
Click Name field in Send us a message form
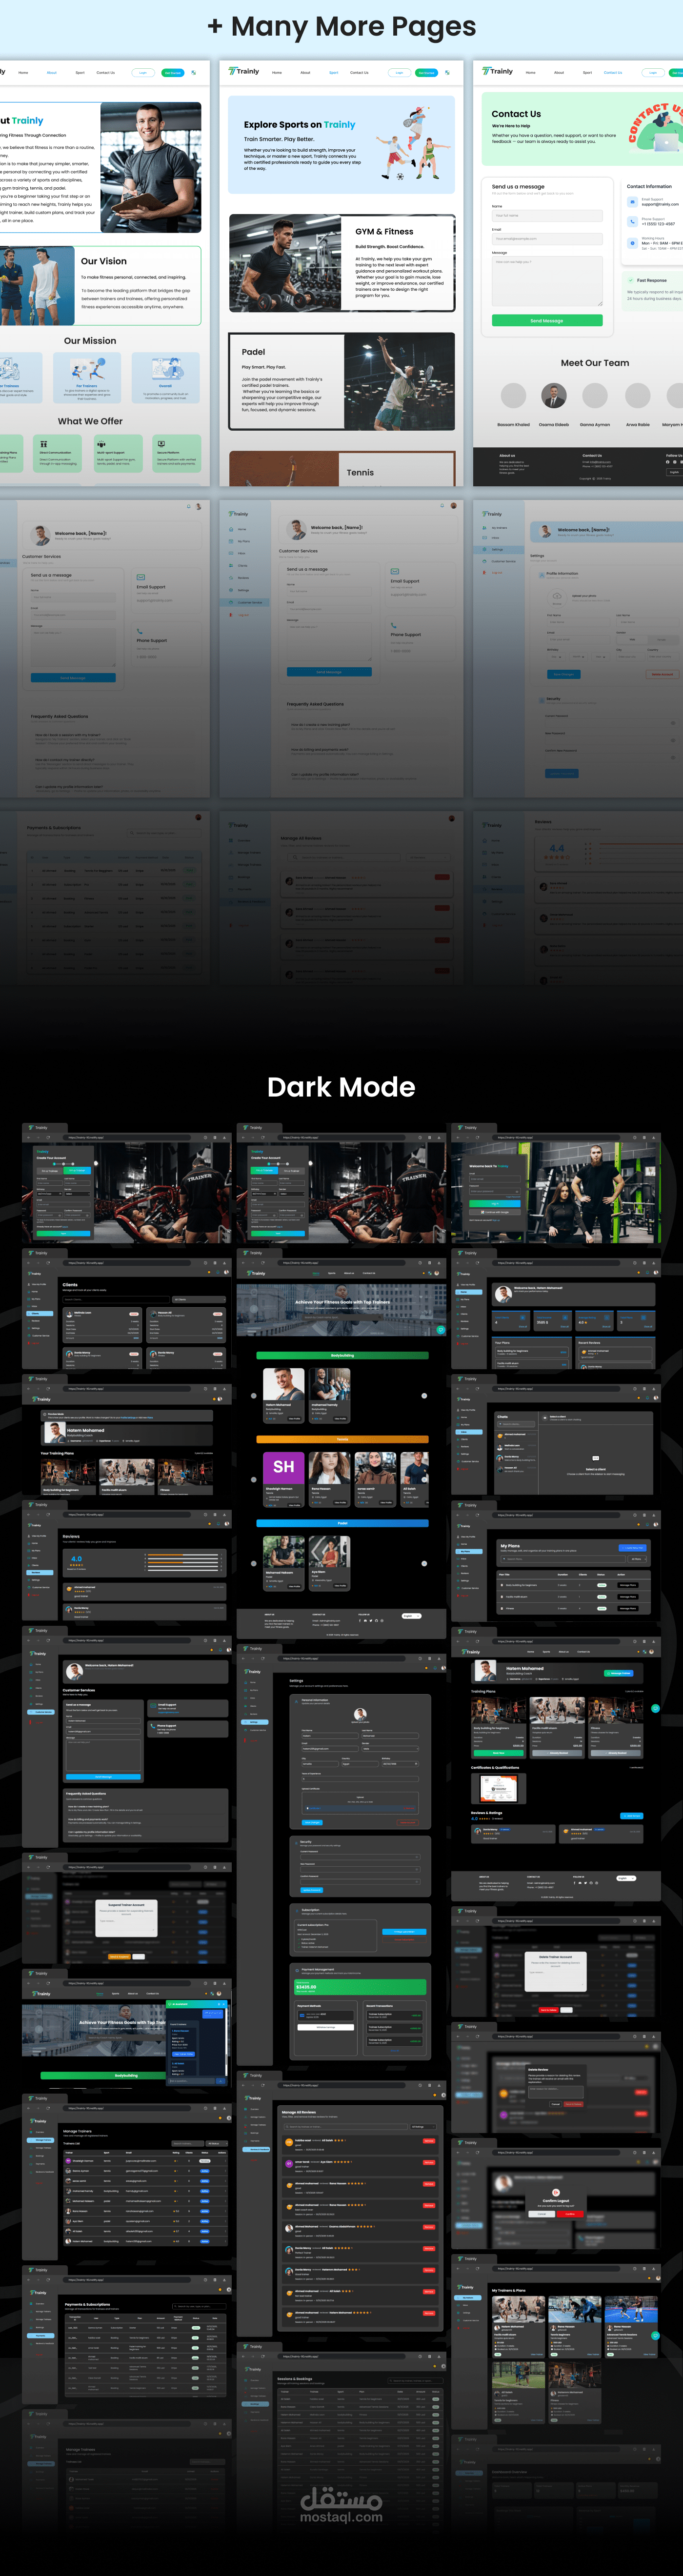[x=547, y=215]
